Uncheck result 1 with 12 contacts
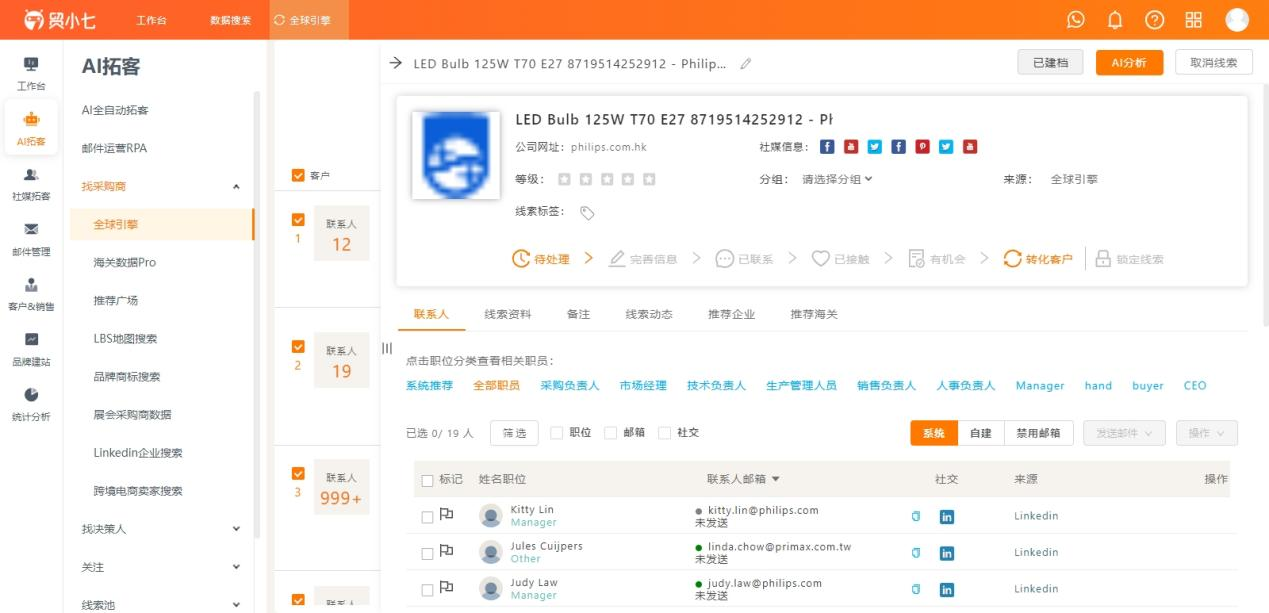 [297, 220]
